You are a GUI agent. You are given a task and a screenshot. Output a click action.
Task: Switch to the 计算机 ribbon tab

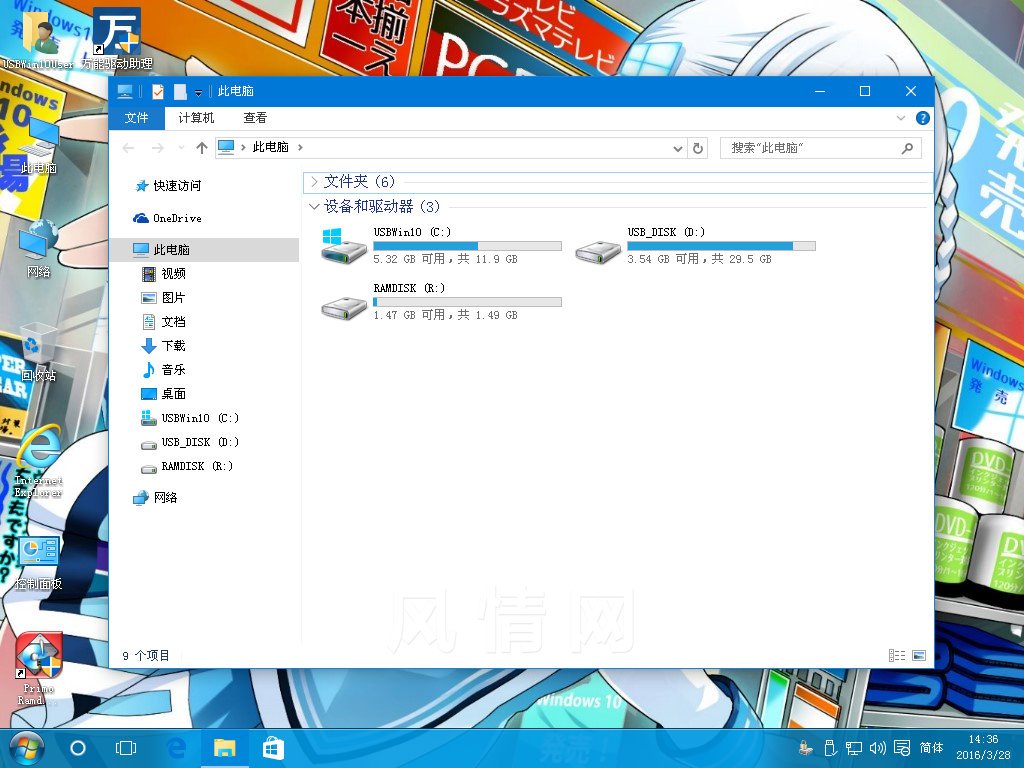point(196,118)
